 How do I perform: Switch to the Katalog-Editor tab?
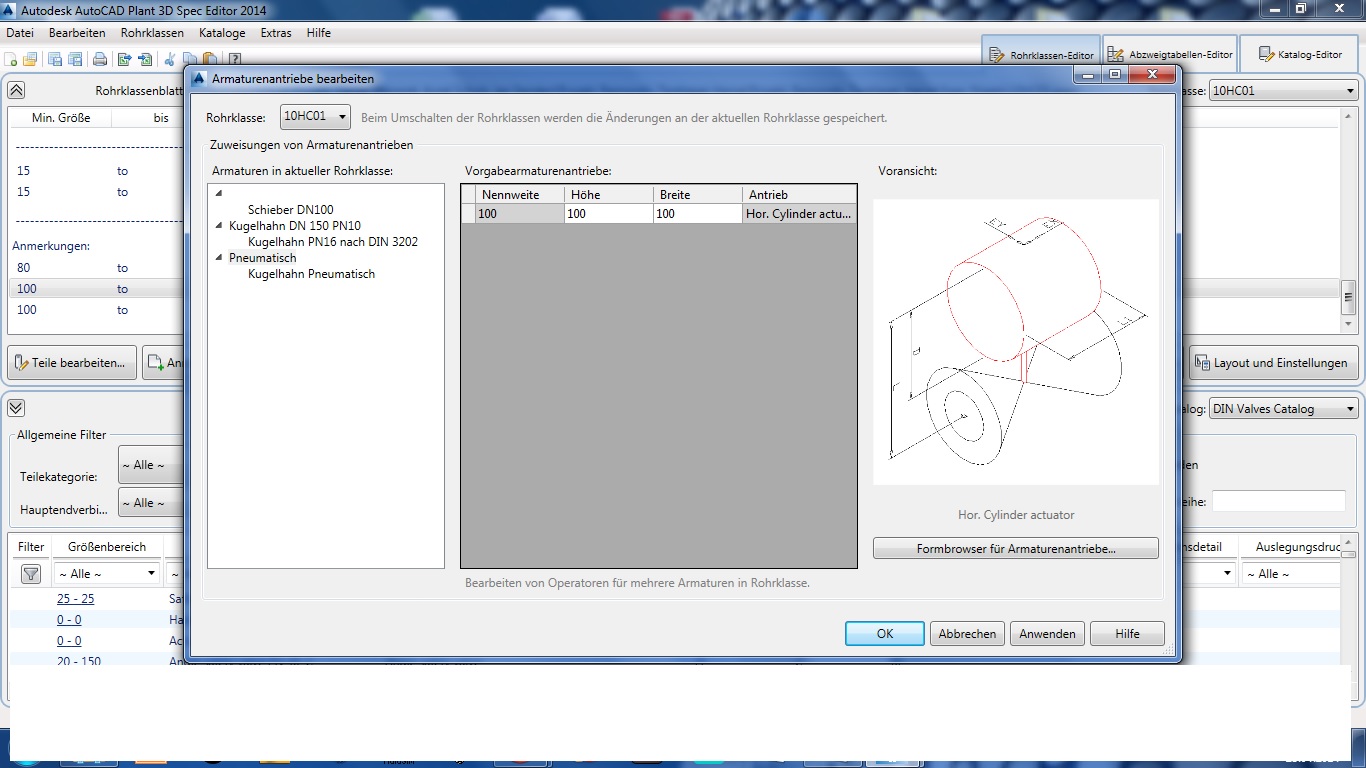point(1300,55)
